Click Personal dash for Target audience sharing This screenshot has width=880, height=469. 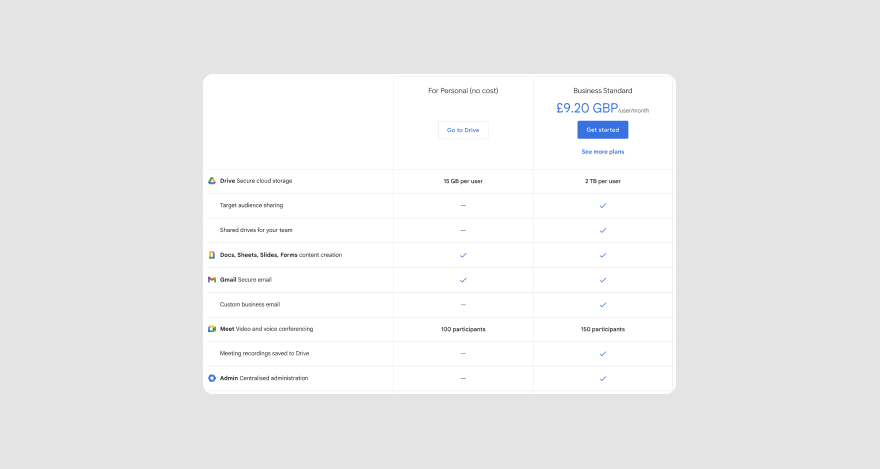coord(463,205)
